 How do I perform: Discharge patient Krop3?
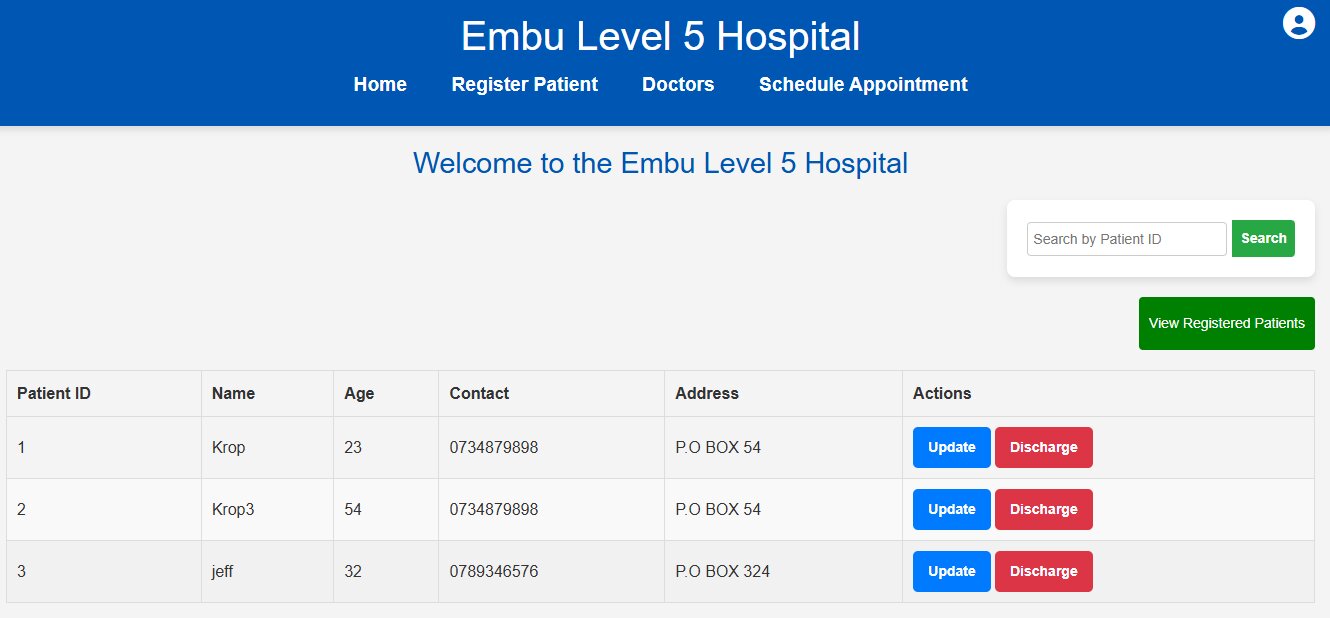pos(1043,509)
